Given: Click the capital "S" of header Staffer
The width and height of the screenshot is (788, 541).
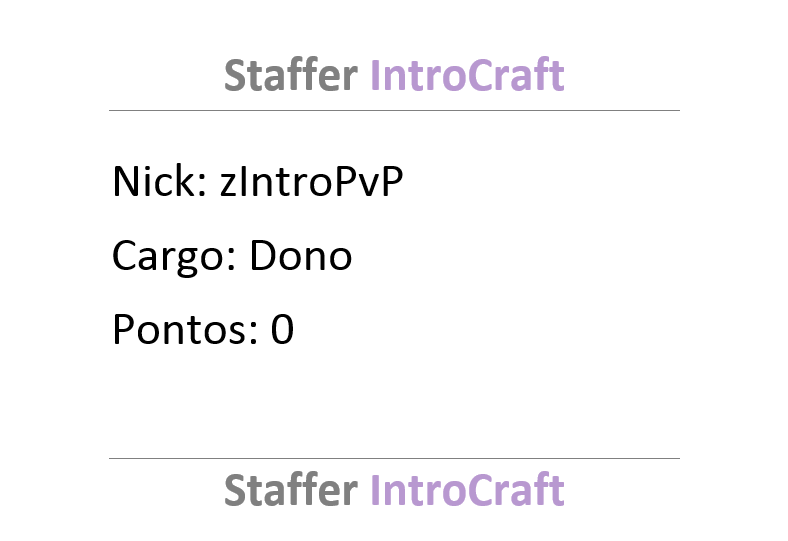Looking at the screenshot, I should click(x=234, y=75).
